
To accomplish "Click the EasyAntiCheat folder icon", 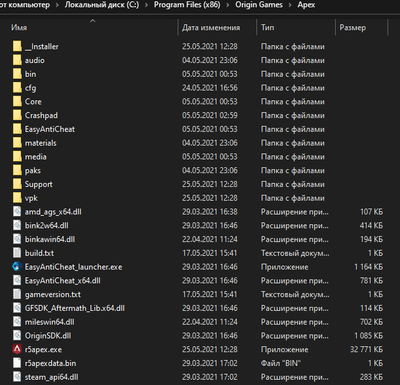I will (17, 129).
